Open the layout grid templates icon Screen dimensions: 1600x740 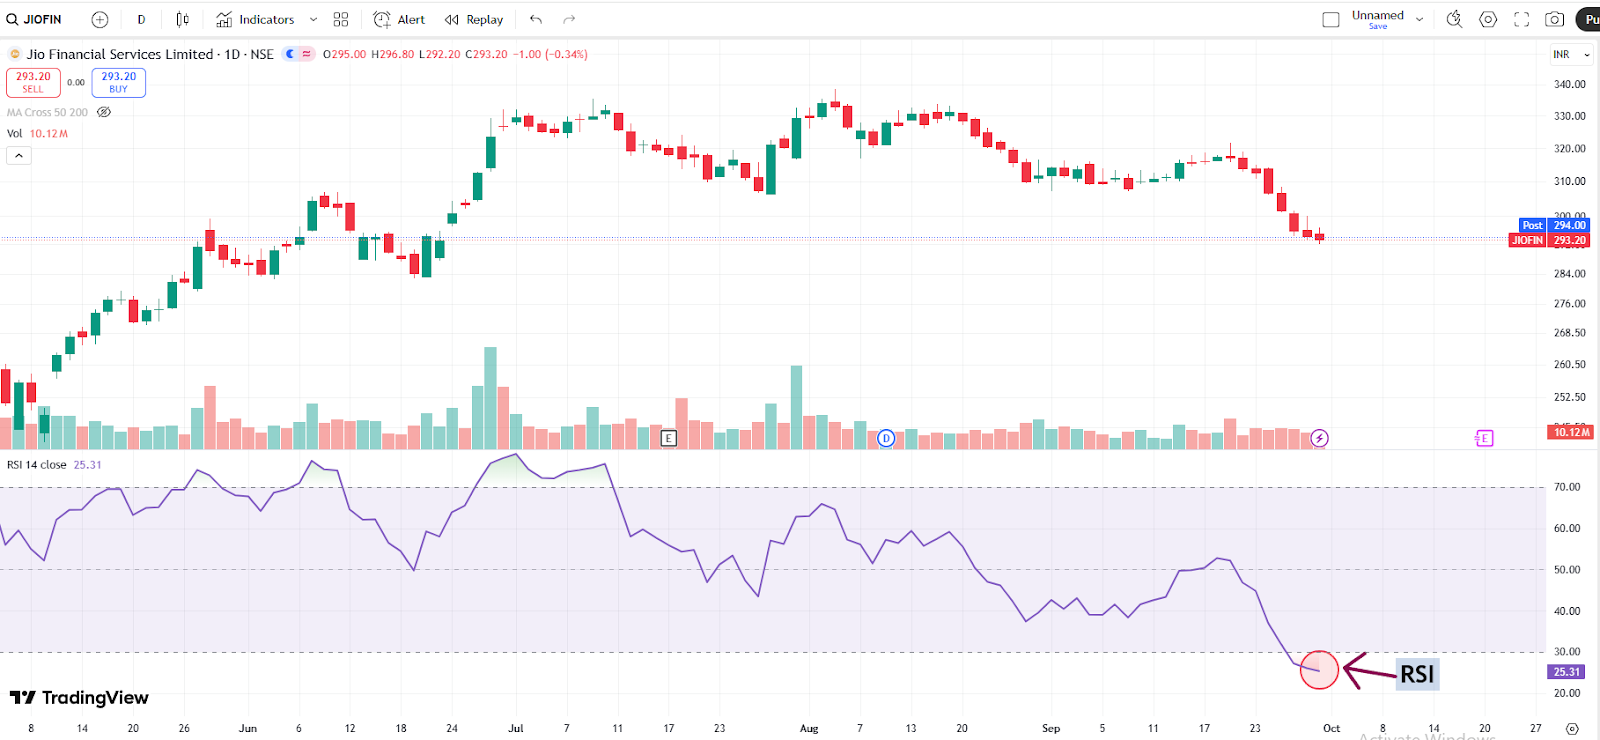click(x=341, y=19)
